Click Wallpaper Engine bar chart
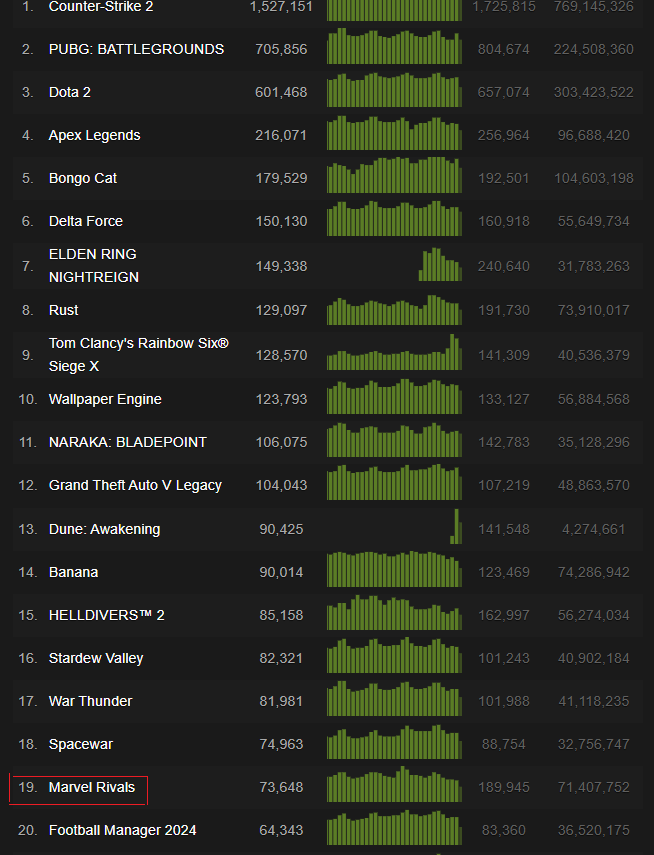 click(394, 397)
